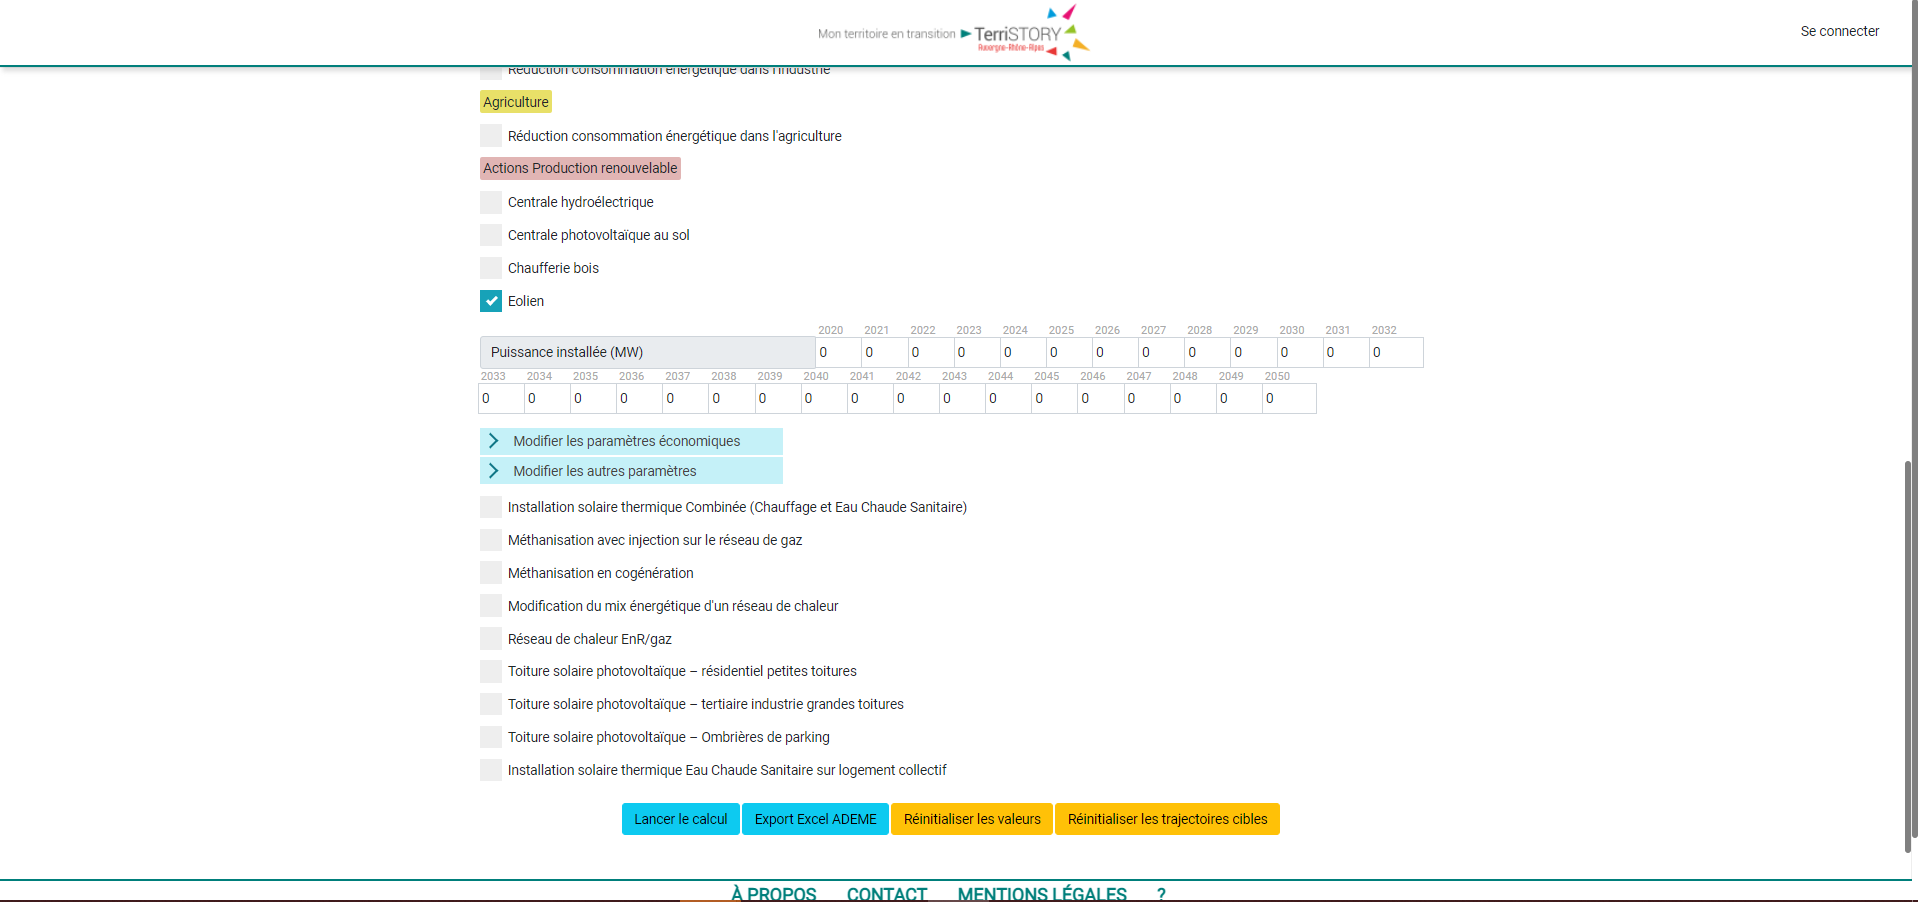Check 'Réduction consommation énergétique dans l'agriculture'
The width and height of the screenshot is (1918, 902).
click(491, 136)
